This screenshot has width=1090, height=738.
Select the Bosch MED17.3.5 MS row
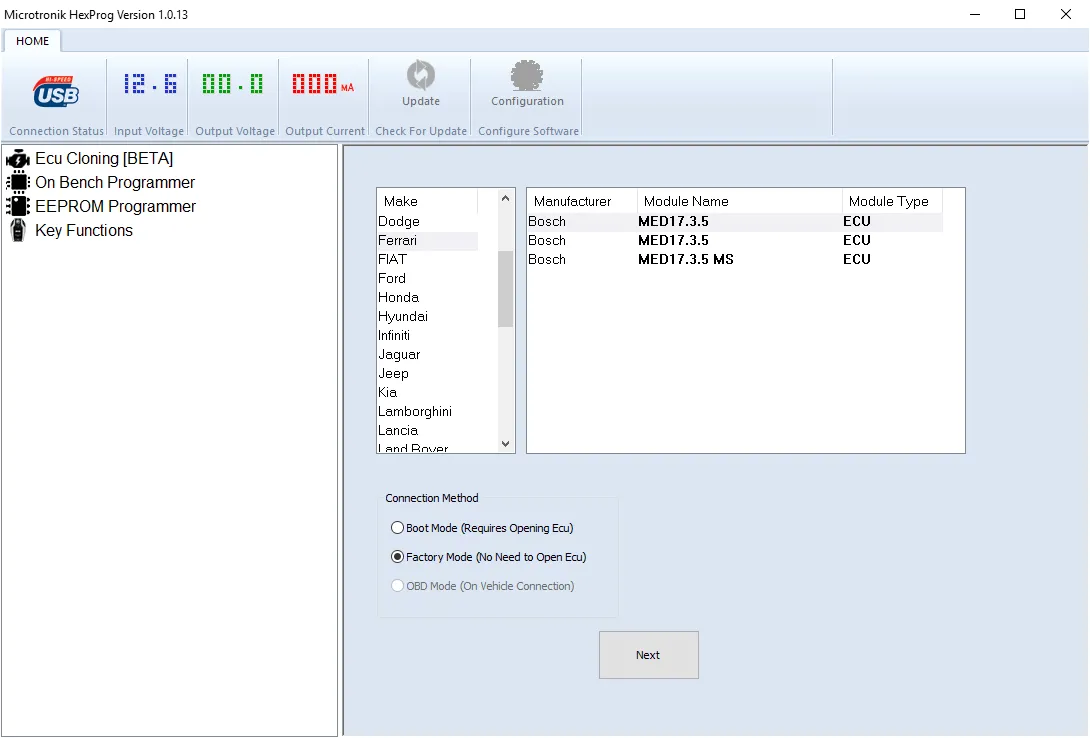[x=735, y=259]
